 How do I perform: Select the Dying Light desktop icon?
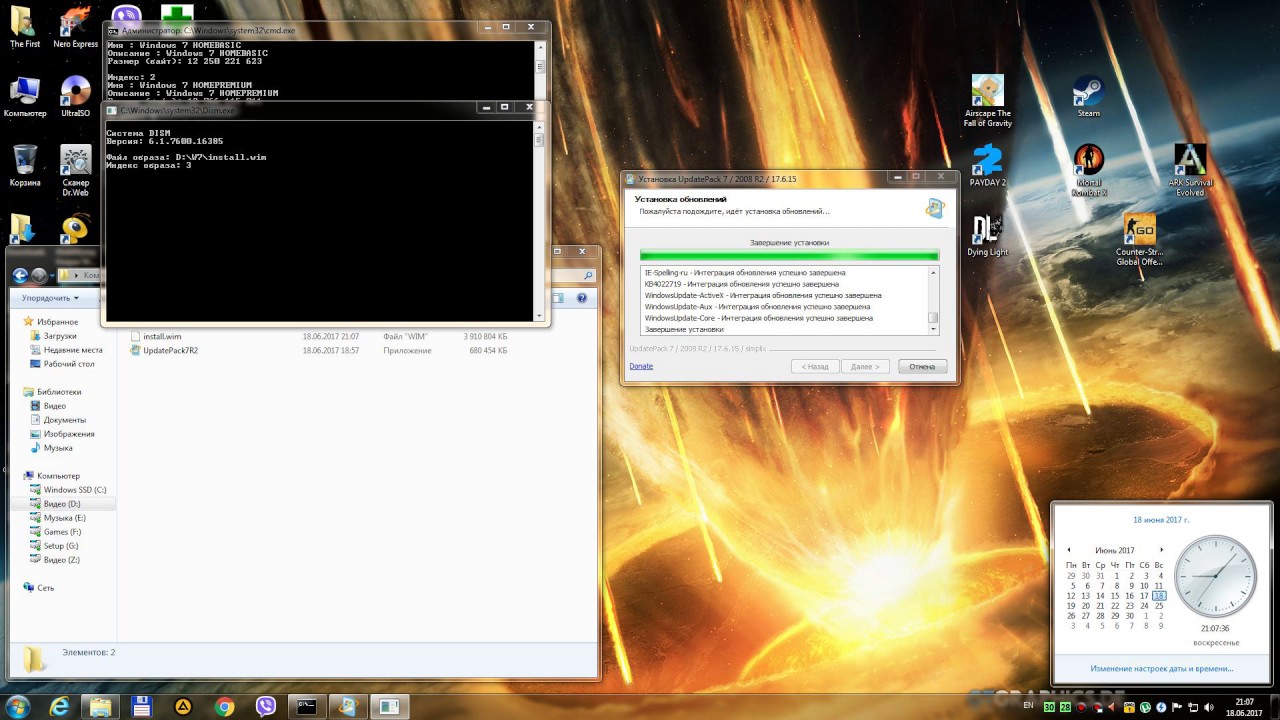[988, 235]
